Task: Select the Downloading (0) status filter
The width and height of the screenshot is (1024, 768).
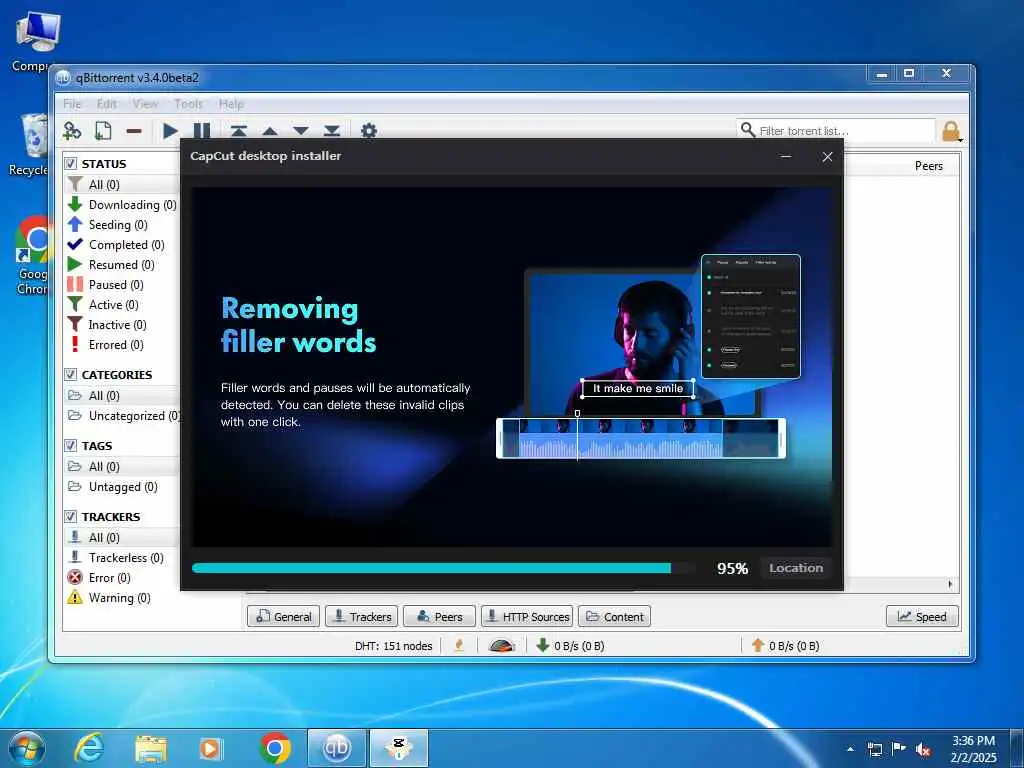Action: (122, 204)
